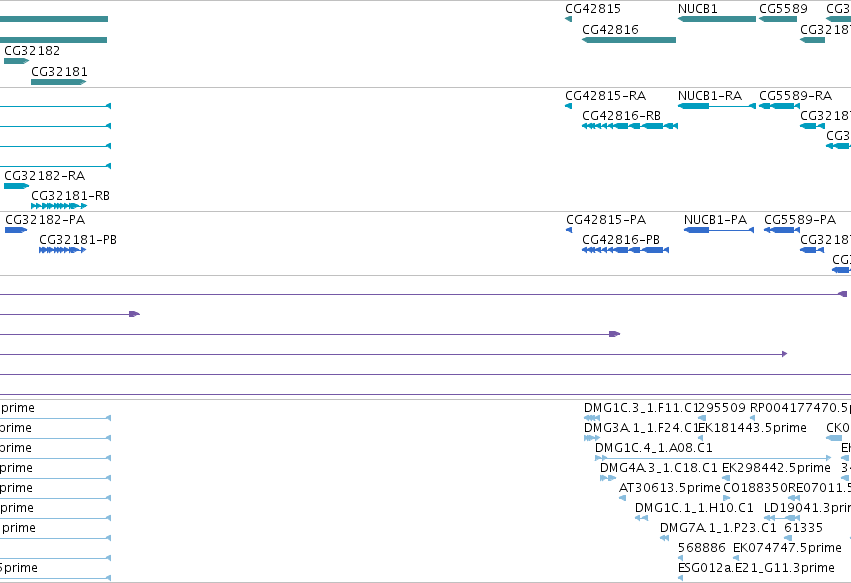The height and width of the screenshot is (583, 851).
Task: Click the CG42816 gene bar
Action: 628,40
